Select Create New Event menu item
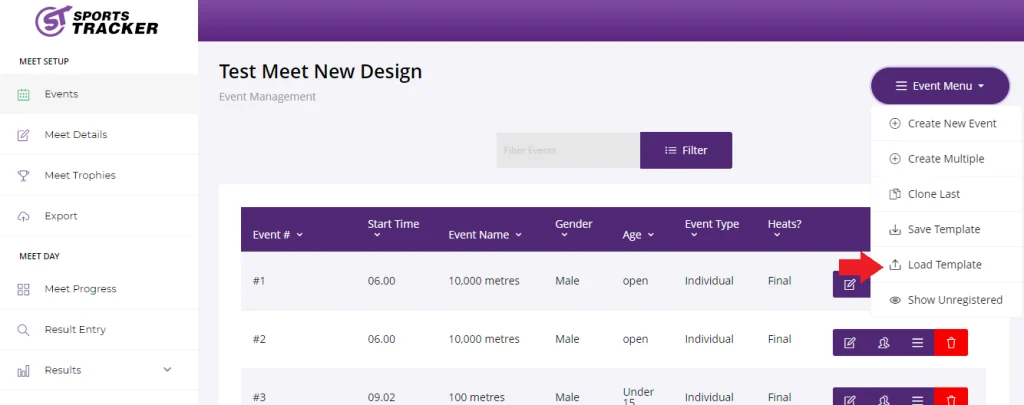Viewport: 1024px width, 405px height. pos(946,123)
